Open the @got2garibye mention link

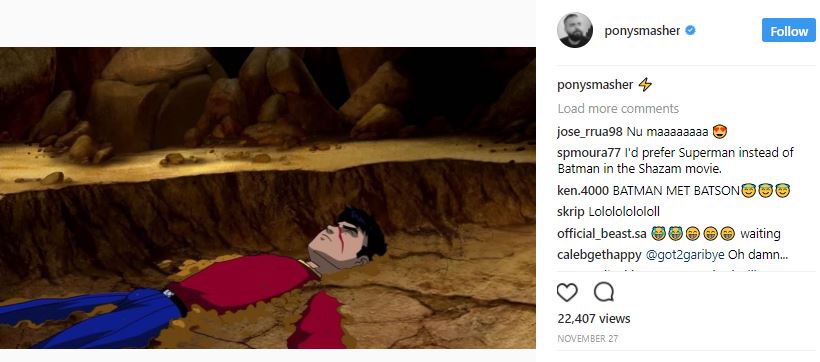tap(685, 255)
